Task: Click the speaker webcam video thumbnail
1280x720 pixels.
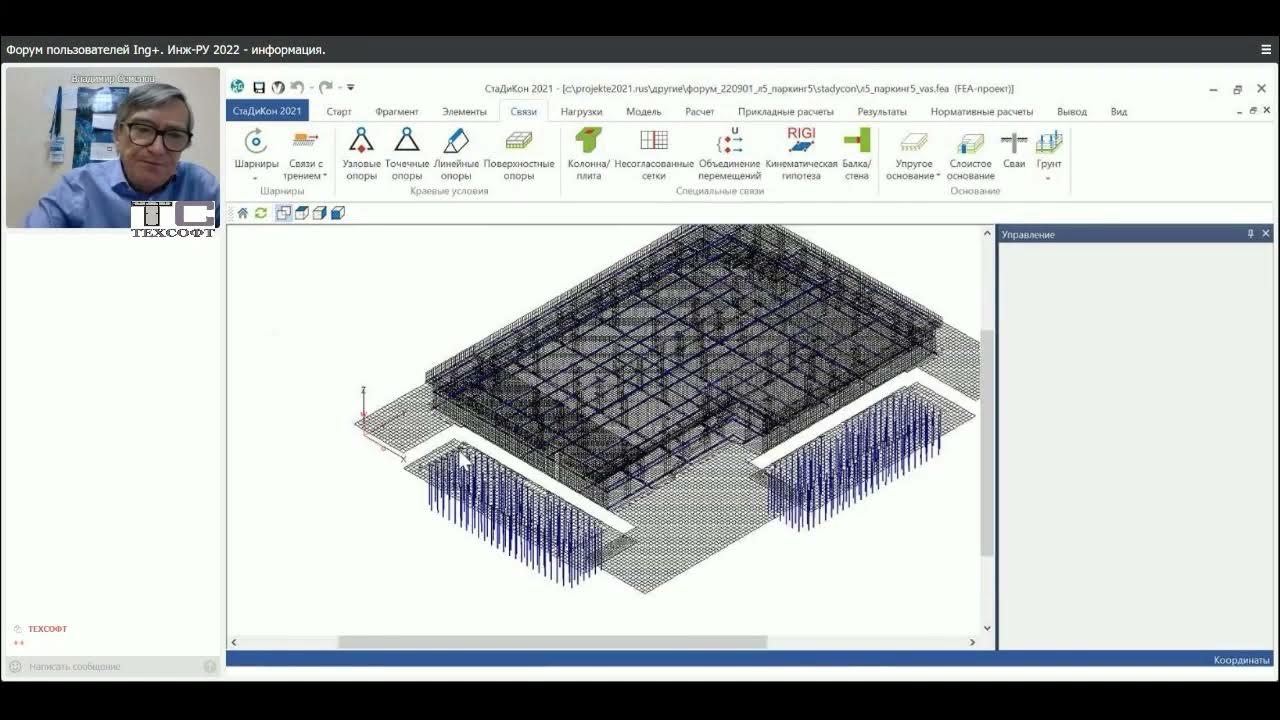Action: pos(112,148)
